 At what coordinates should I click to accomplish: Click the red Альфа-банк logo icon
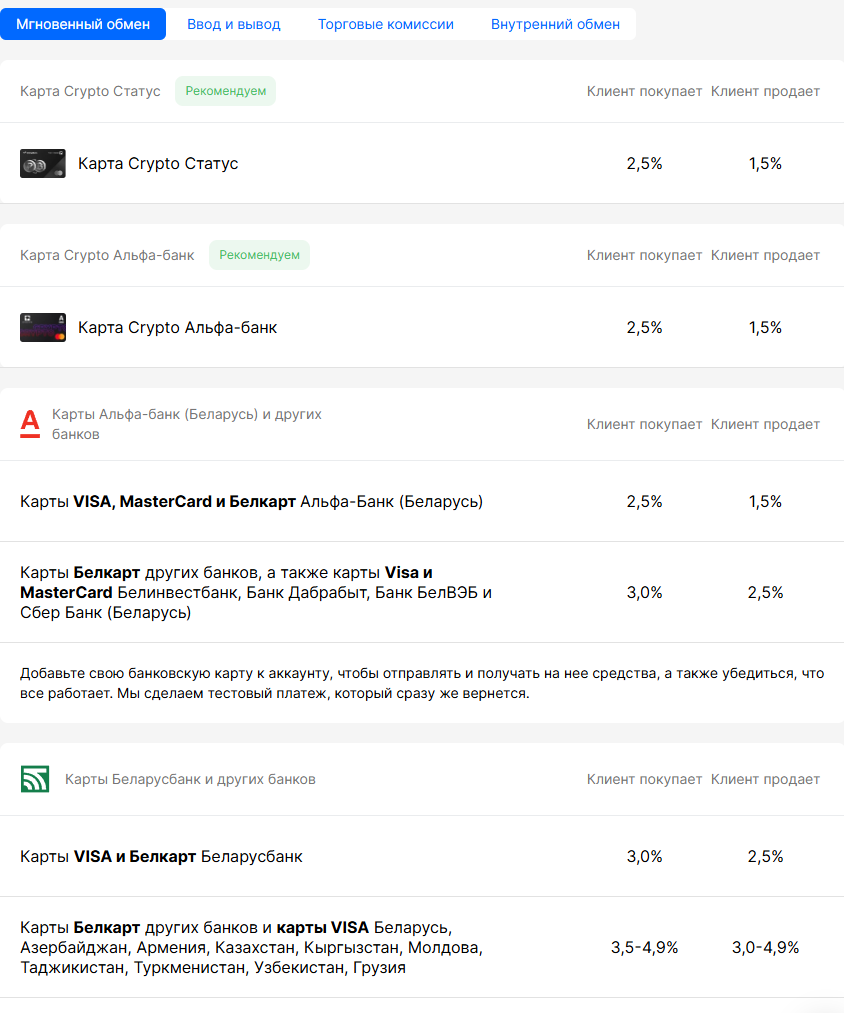click(30, 424)
